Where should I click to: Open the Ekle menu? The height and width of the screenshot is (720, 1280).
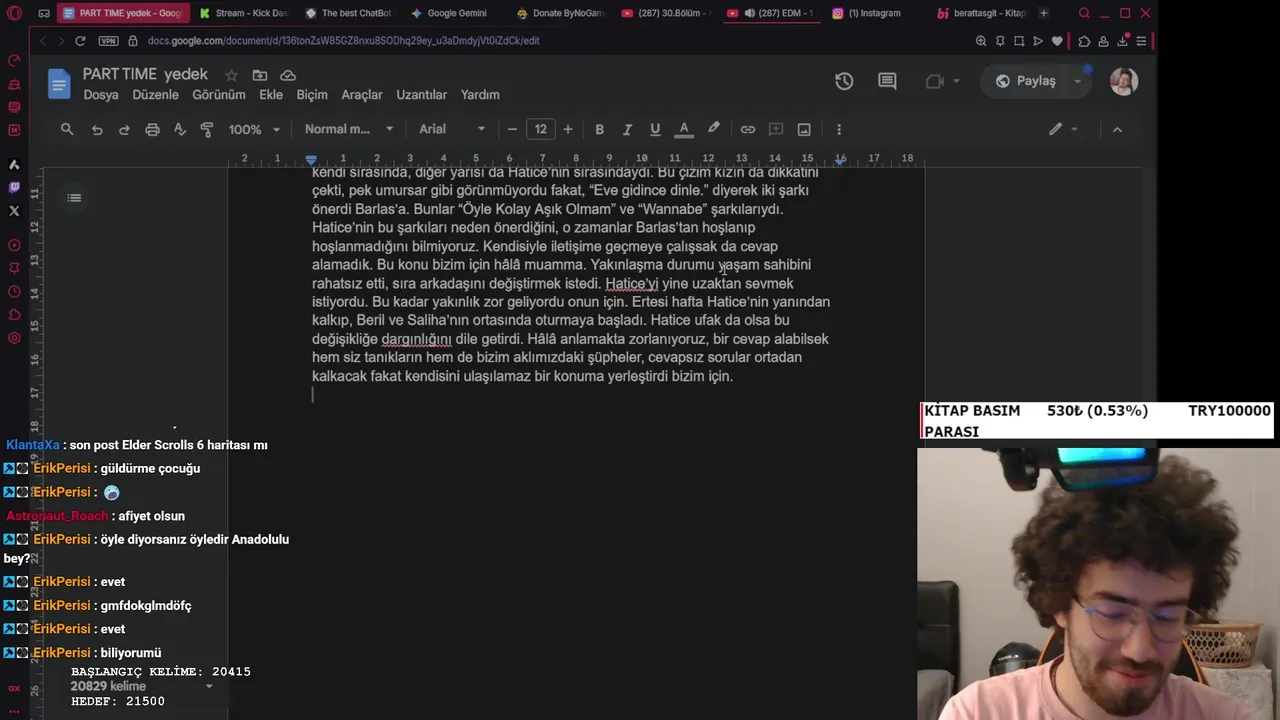pyautogui.click(x=271, y=95)
